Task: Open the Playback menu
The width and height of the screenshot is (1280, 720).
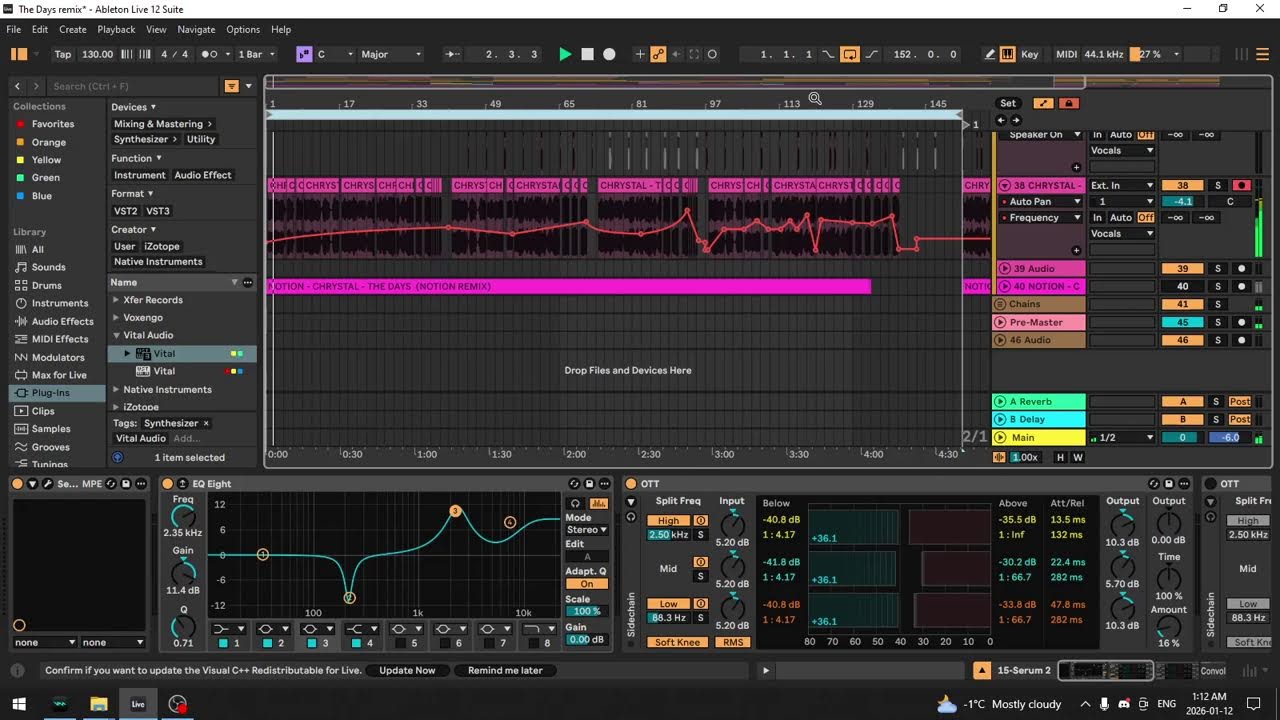Action: tap(116, 29)
